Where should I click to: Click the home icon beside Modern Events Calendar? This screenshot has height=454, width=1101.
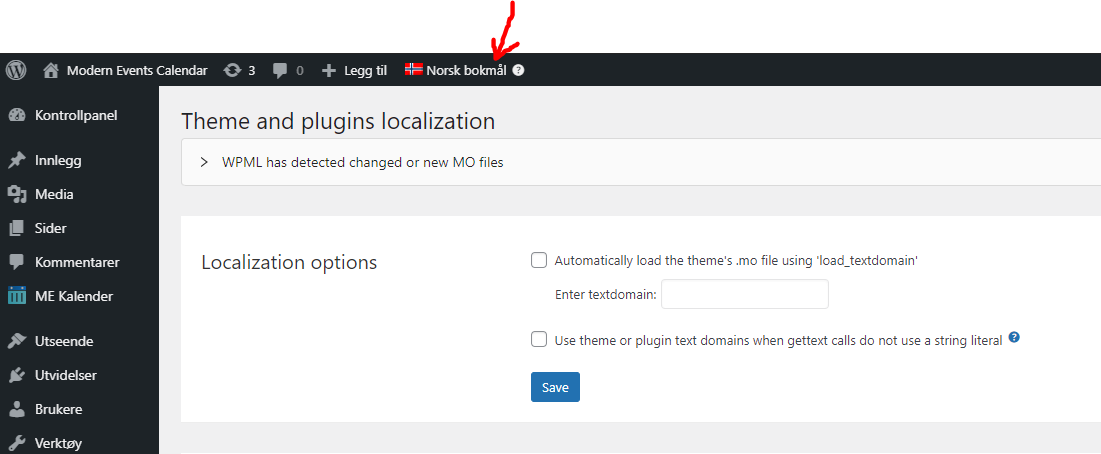(x=50, y=70)
